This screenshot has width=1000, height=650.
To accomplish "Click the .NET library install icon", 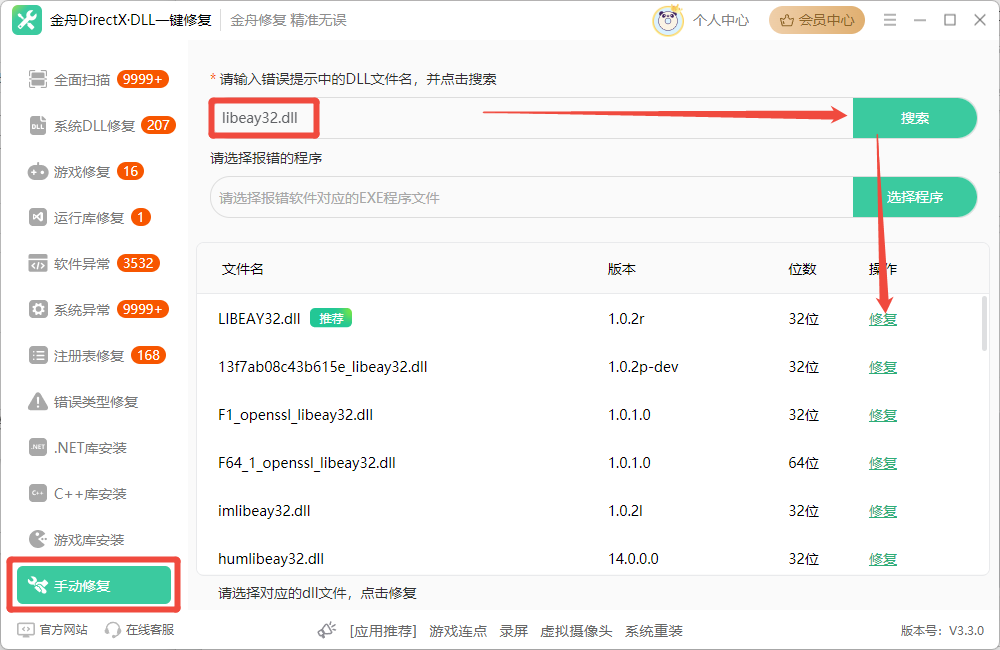I will pos(38,447).
